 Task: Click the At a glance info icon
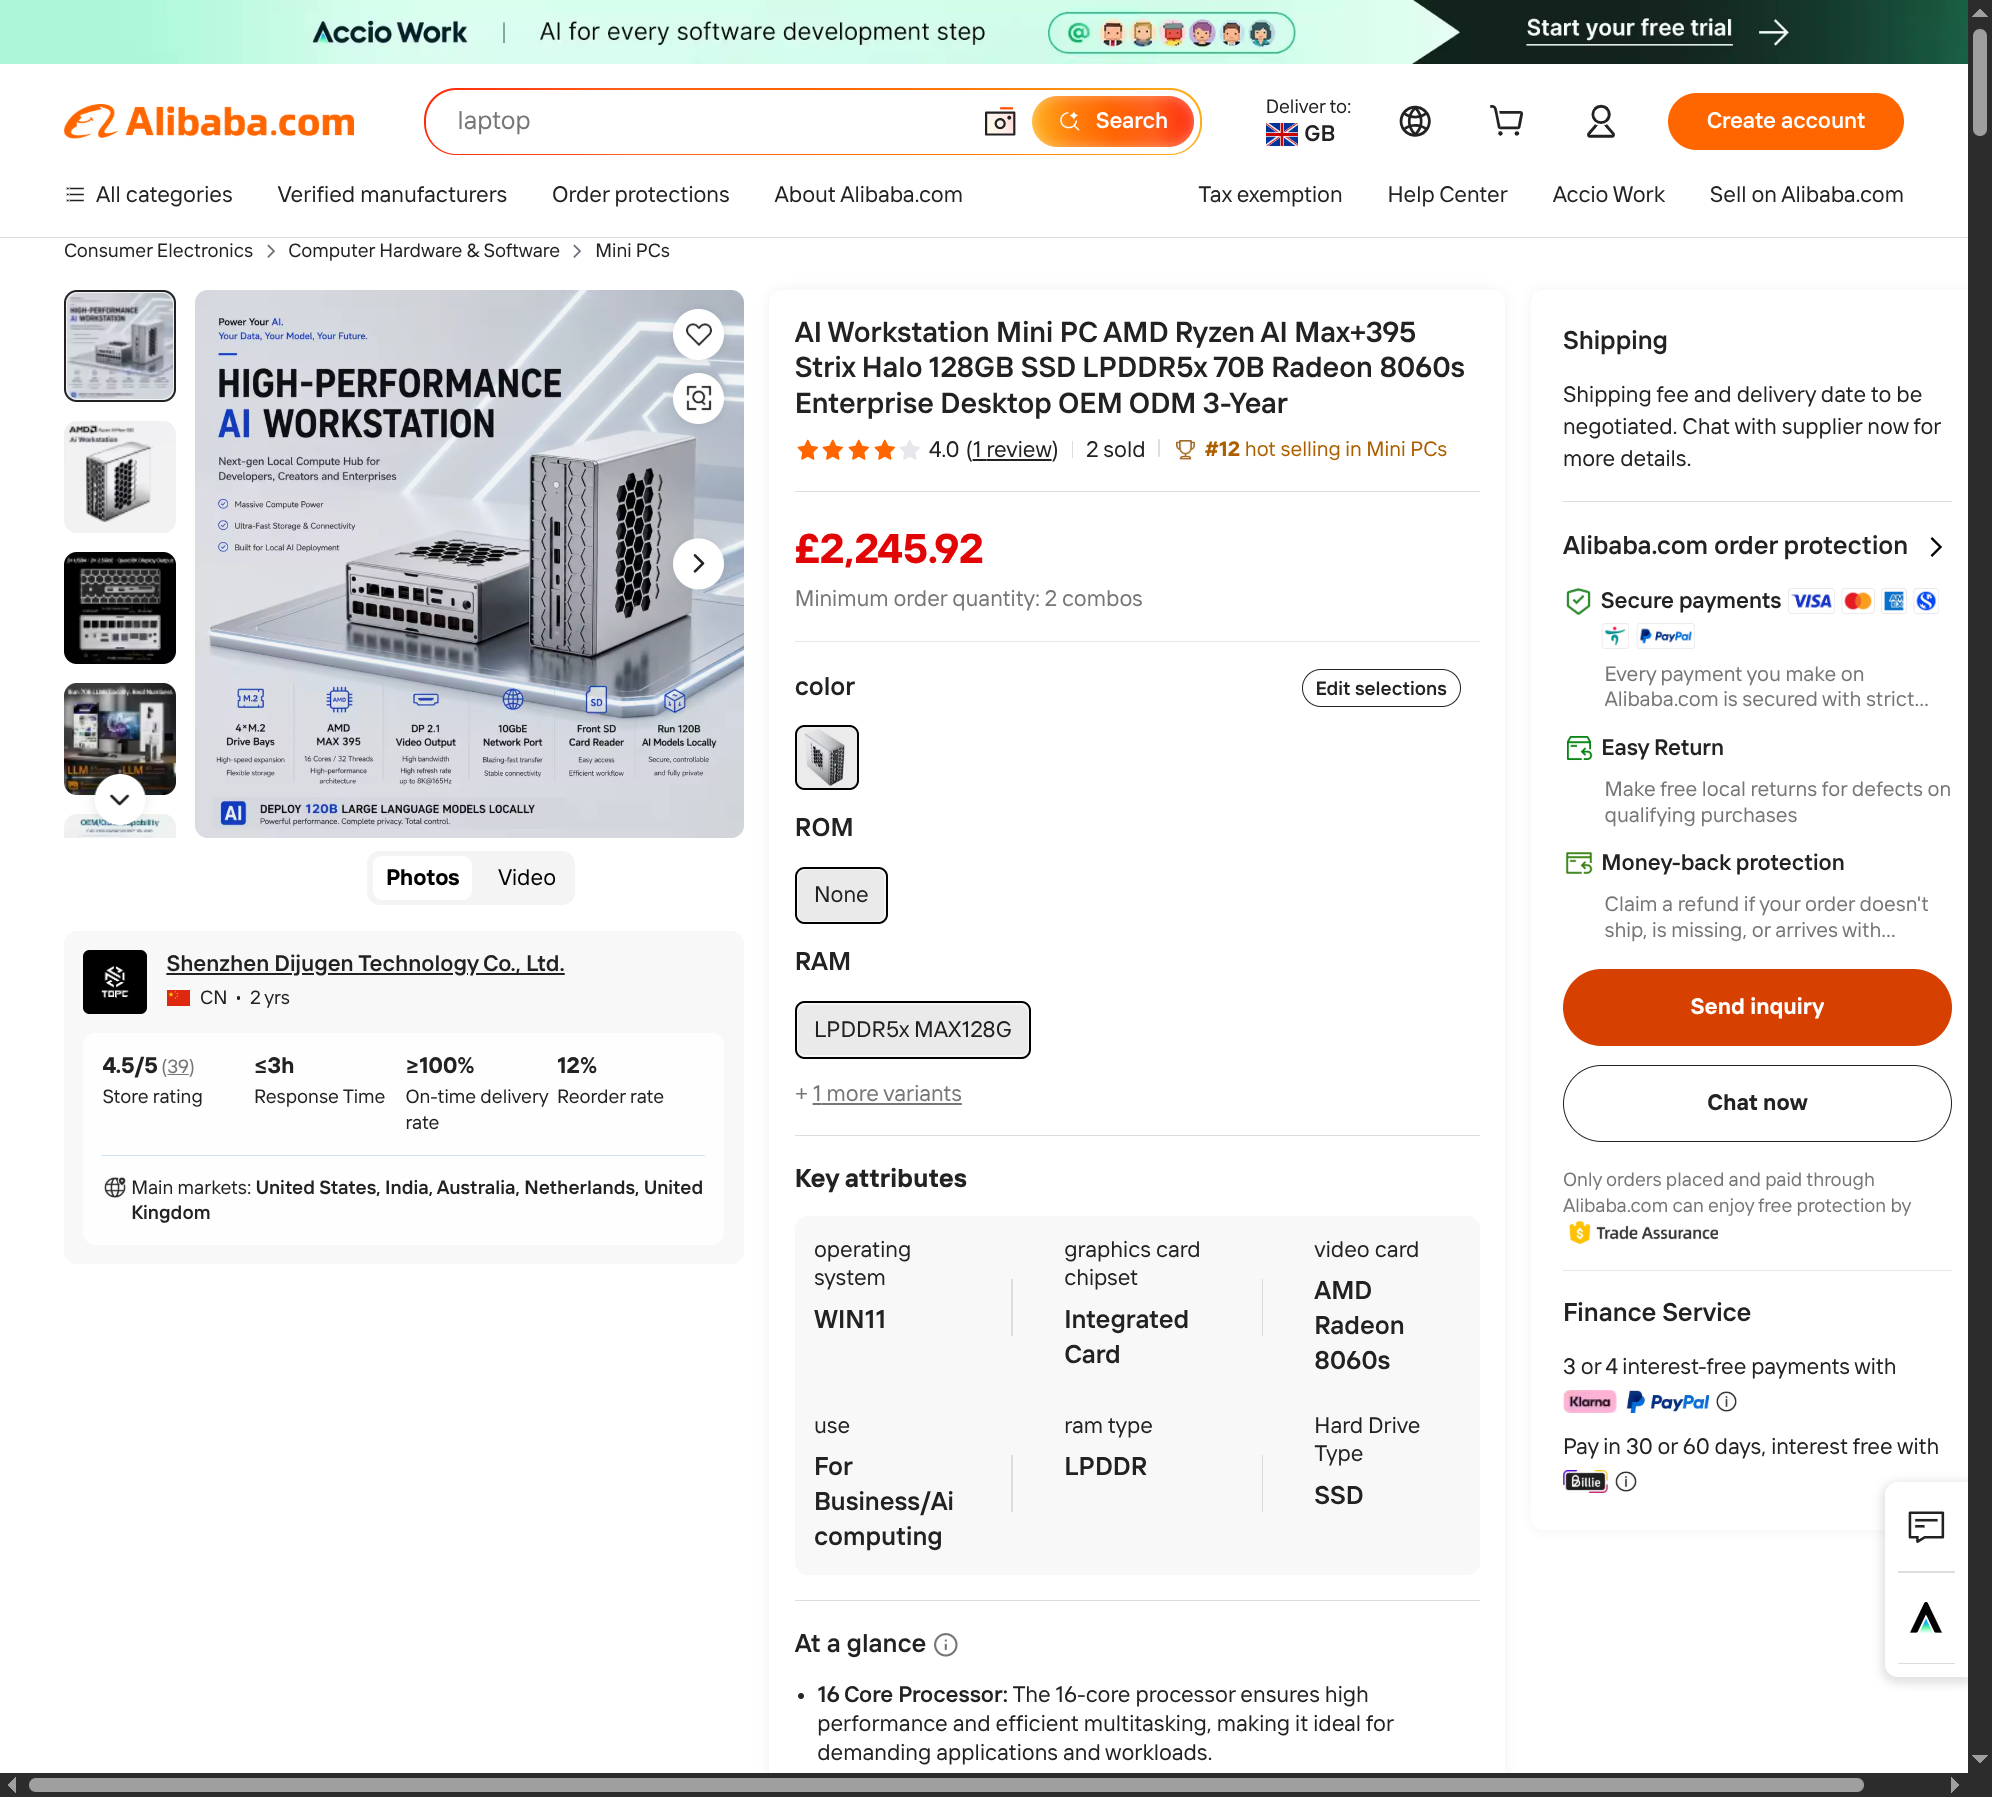coord(945,1645)
